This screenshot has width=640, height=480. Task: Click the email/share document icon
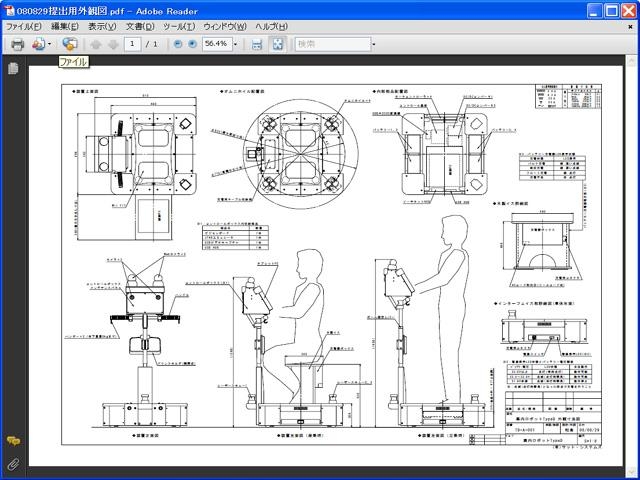point(38,44)
